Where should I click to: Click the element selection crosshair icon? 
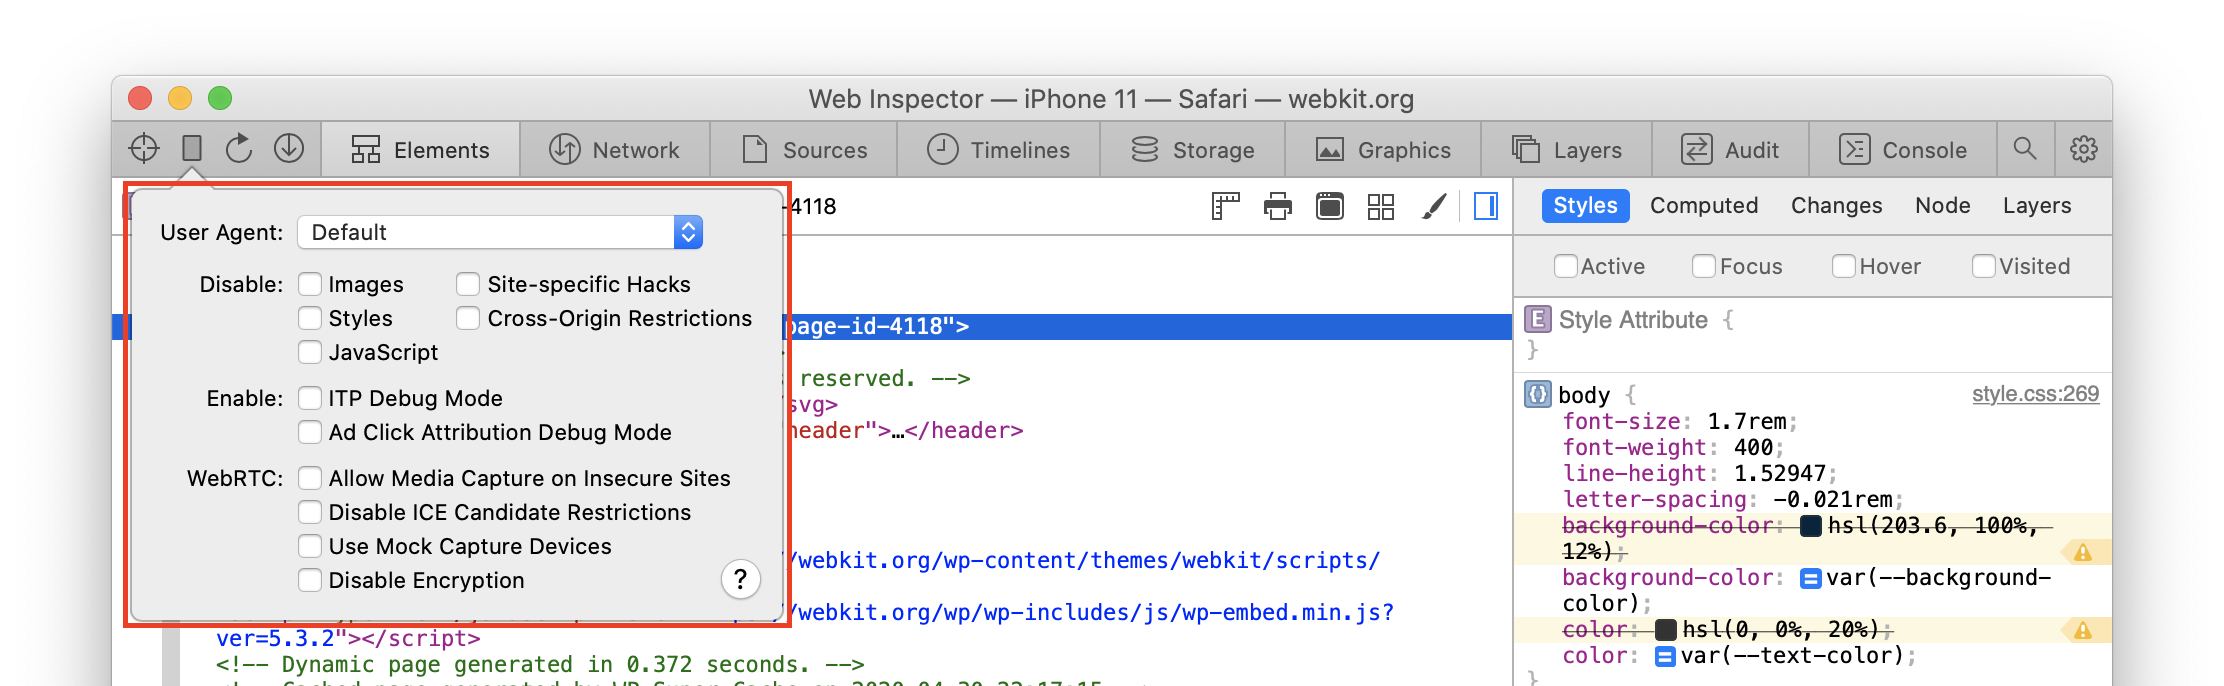click(144, 148)
